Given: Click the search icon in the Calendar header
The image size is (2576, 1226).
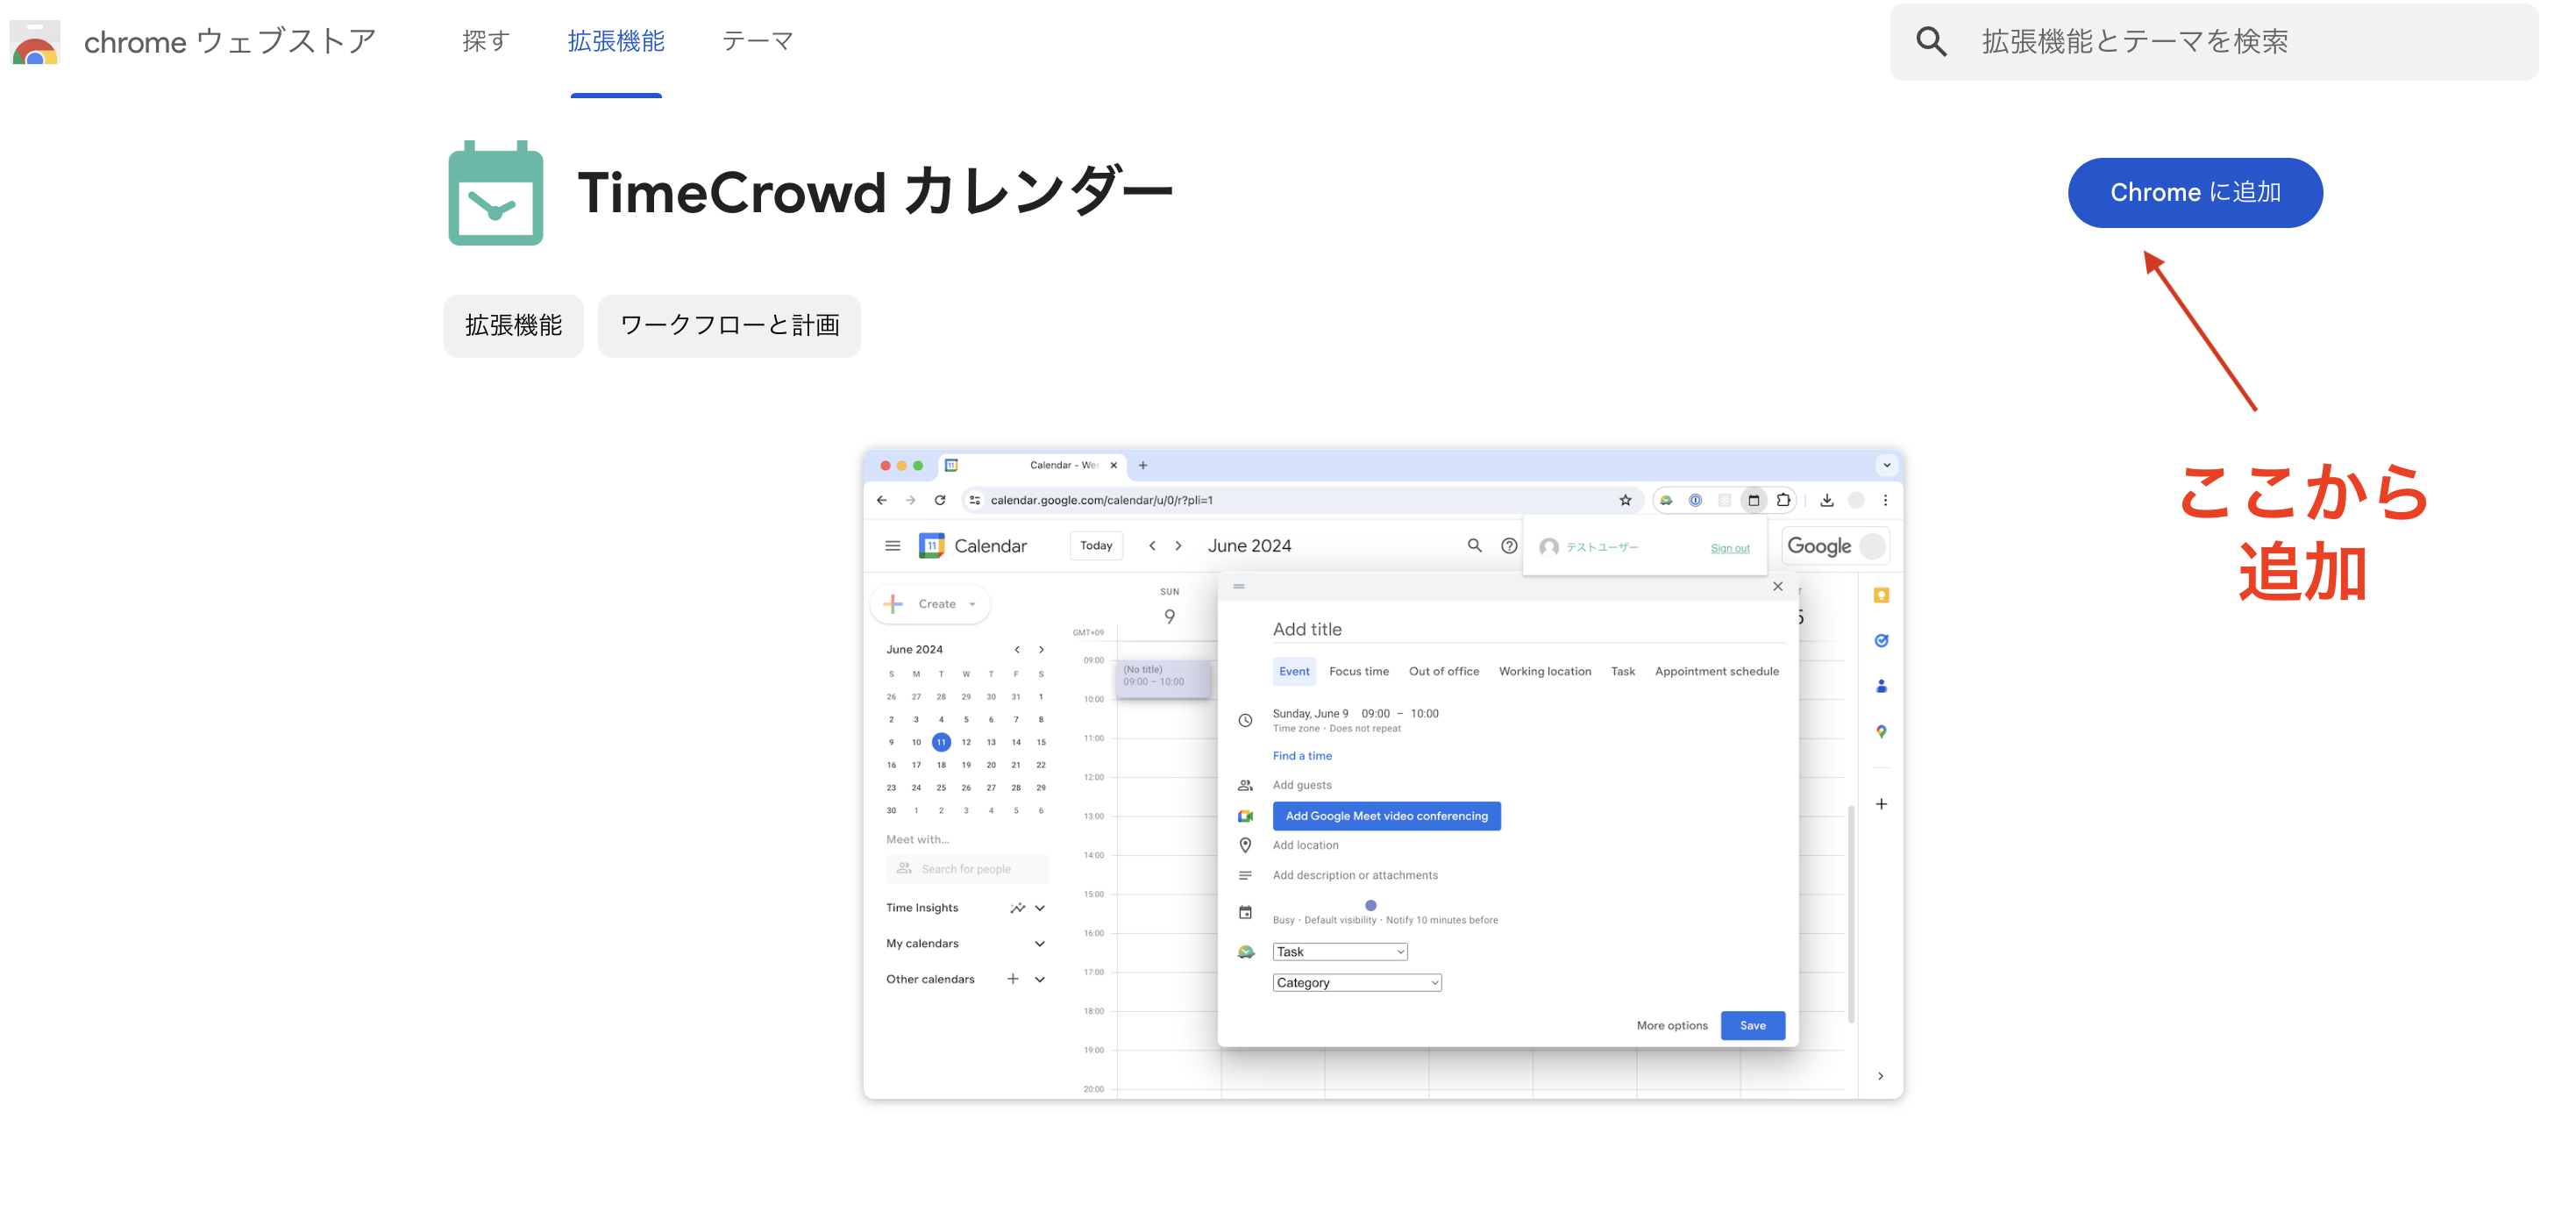Looking at the screenshot, I should pyautogui.click(x=1475, y=545).
